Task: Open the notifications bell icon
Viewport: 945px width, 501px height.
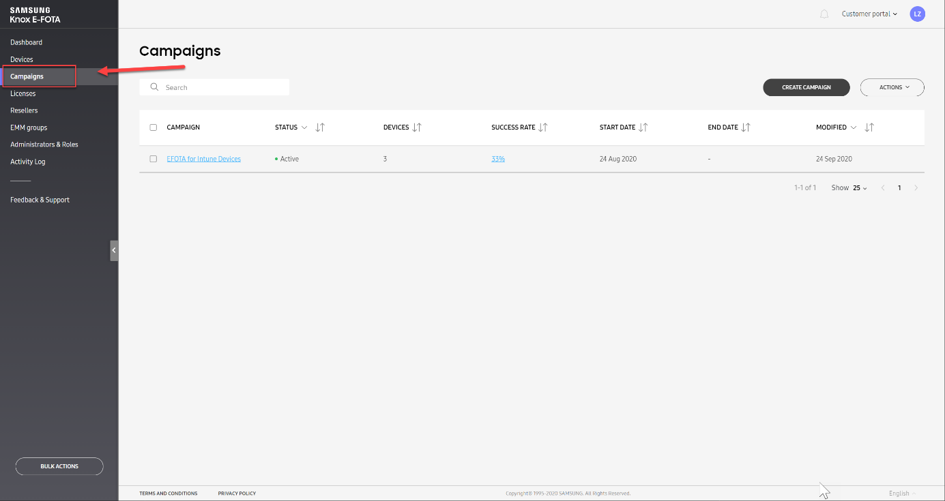Action: coord(824,14)
